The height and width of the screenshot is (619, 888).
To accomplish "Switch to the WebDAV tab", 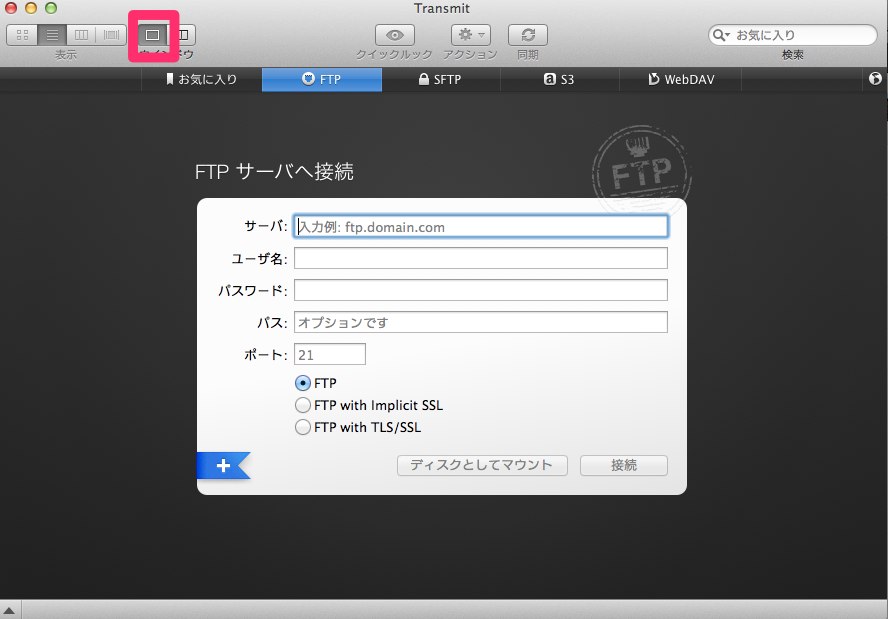I will (681, 79).
